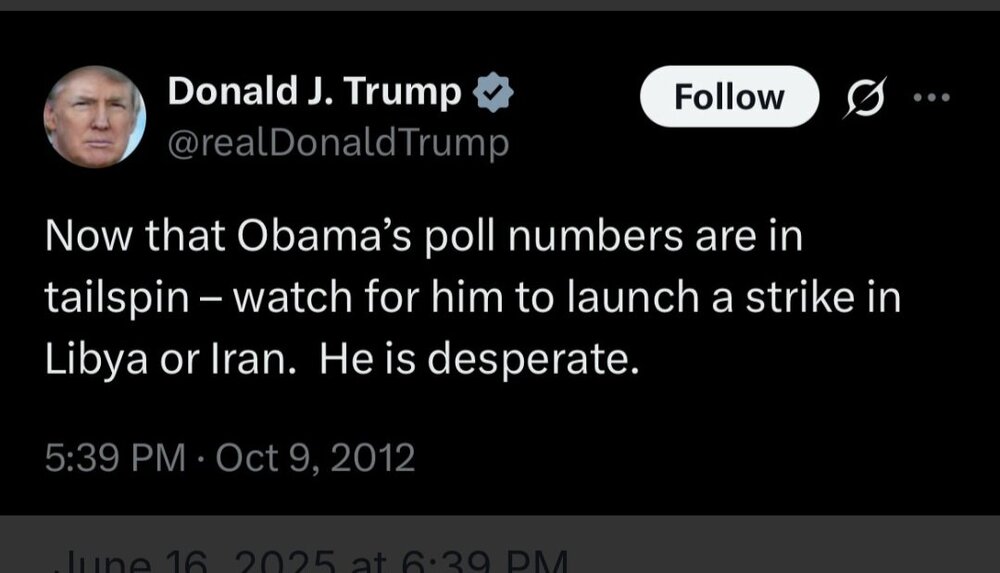Click the @realDonaldTrump handle
Screen dimensions: 1000x573
coord(338,144)
